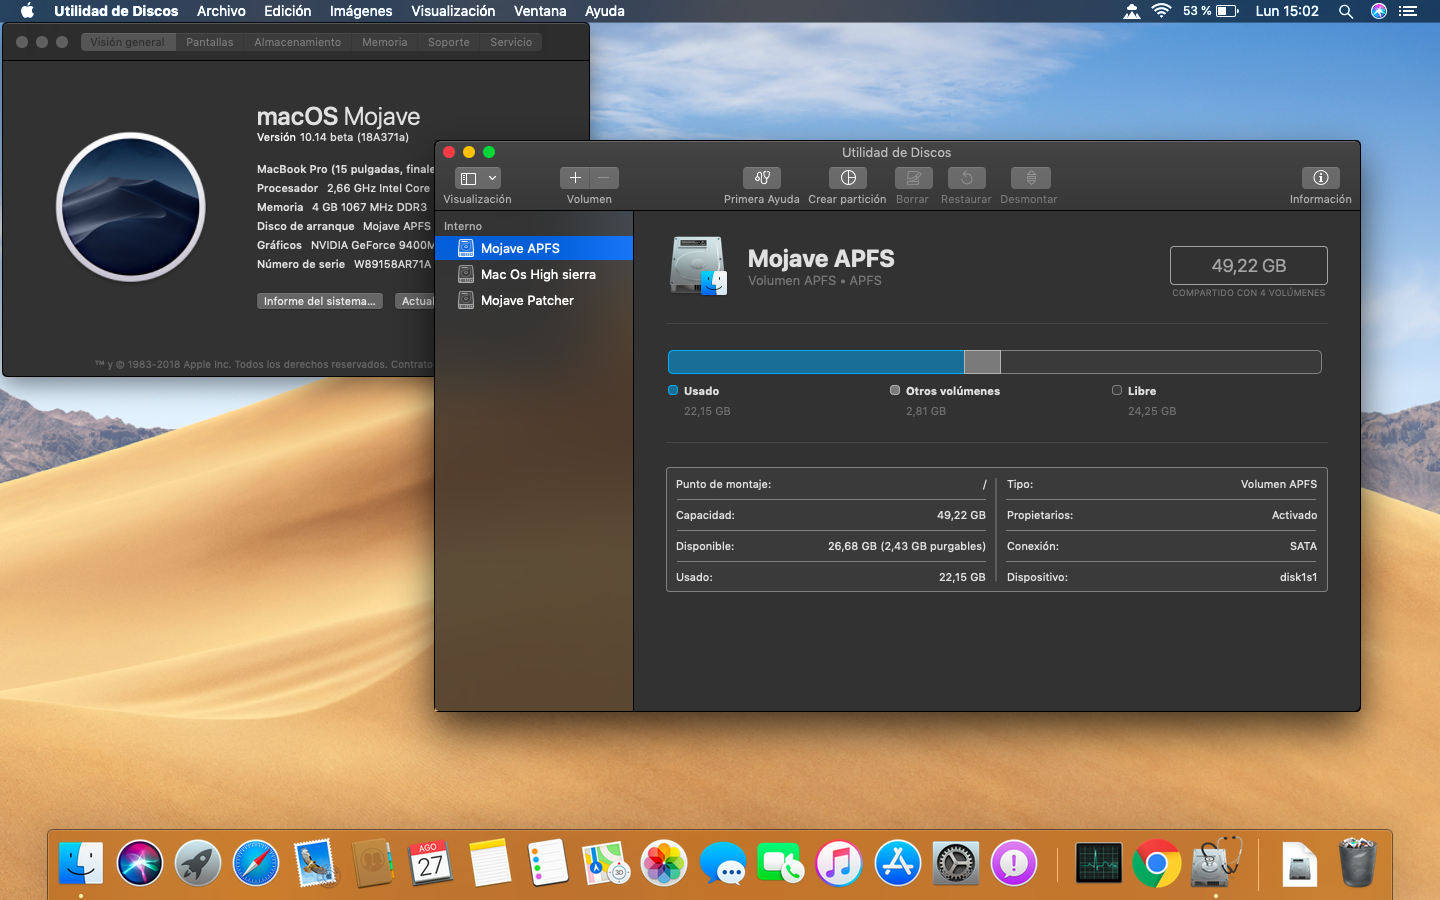Open Google Chrome from the Dock
The height and width of the screenshot is (900, 1440).
[1157, 863]
